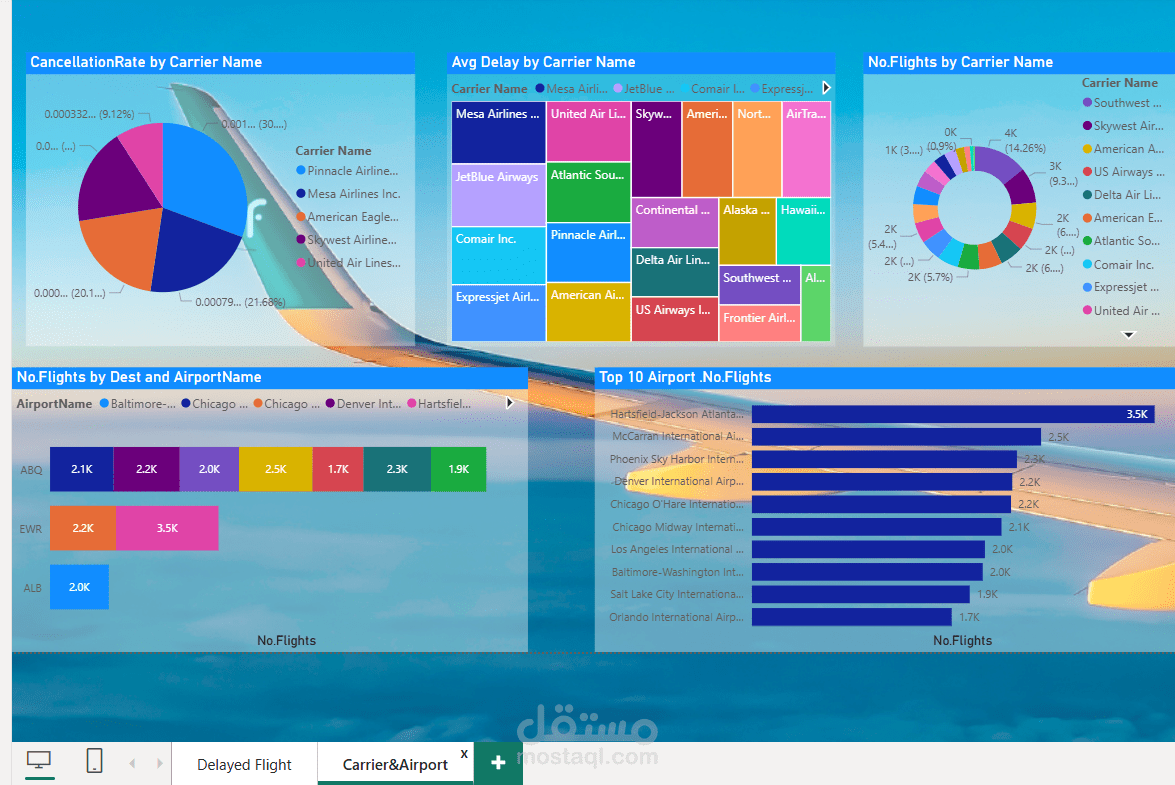Switch to desktop layout view icon
The image size is (1175, 785).
(x=39, y=760)
